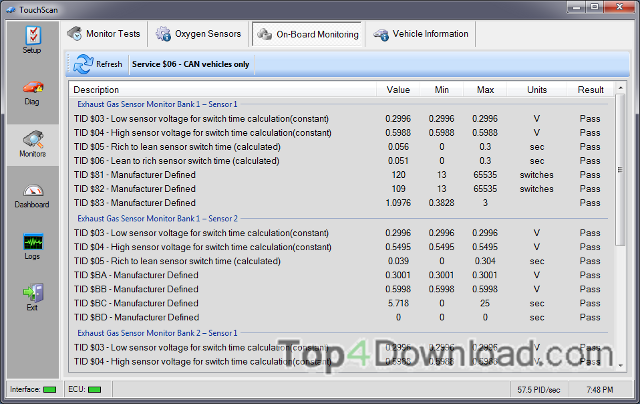
Task: Click max value 0.304 in the list
Action: click(x=485, y=261)
